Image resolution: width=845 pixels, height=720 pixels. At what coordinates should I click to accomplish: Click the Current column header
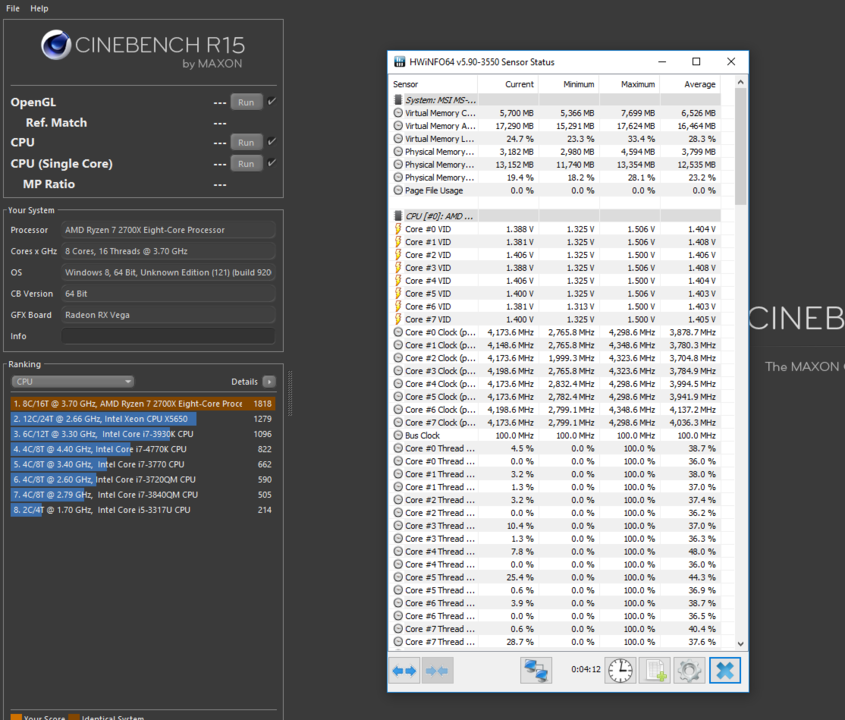(x=508, y=85)
